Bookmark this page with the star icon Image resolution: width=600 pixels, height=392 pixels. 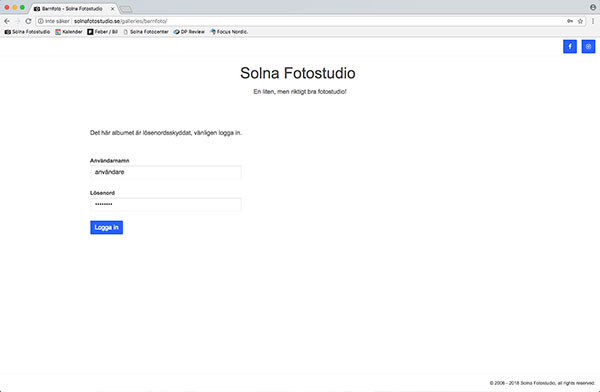[x=580, y=21]
